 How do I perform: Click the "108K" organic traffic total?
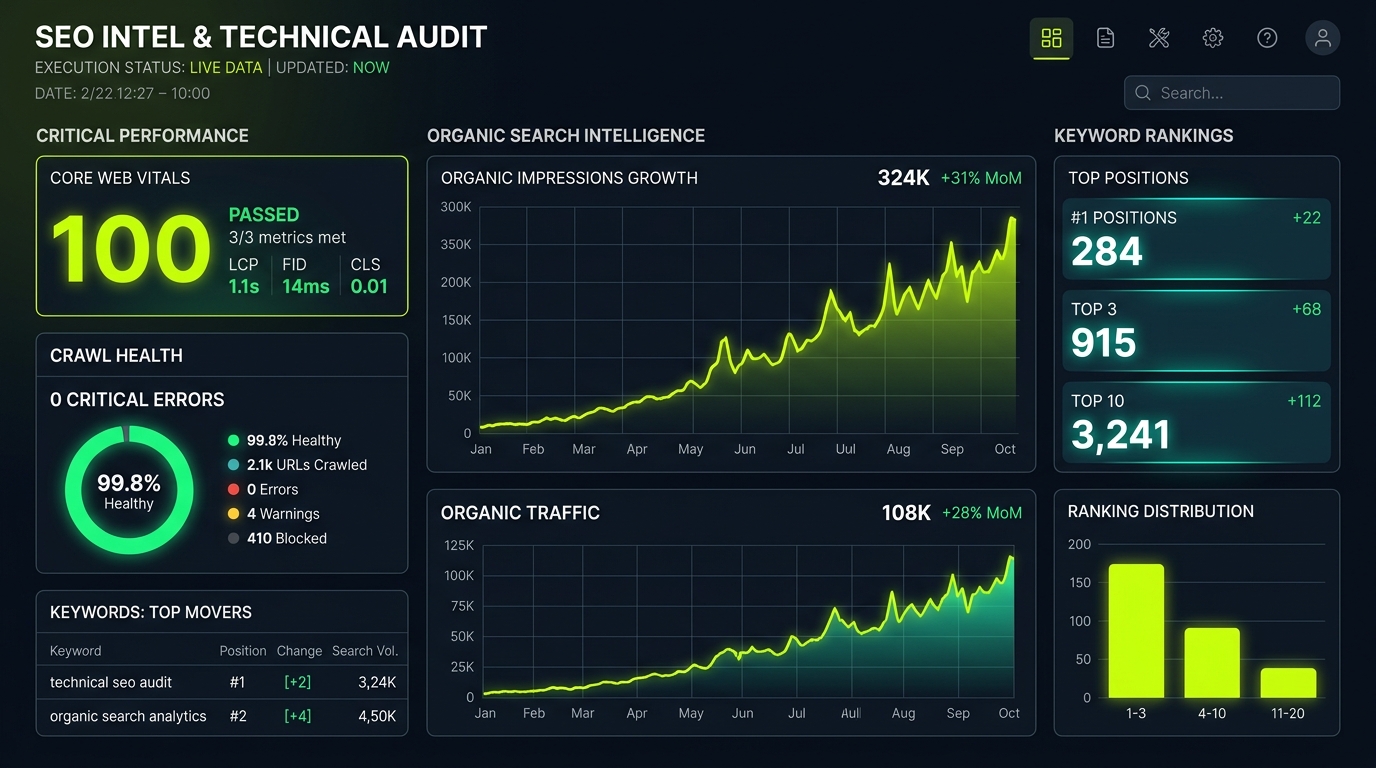click(906, 513)
